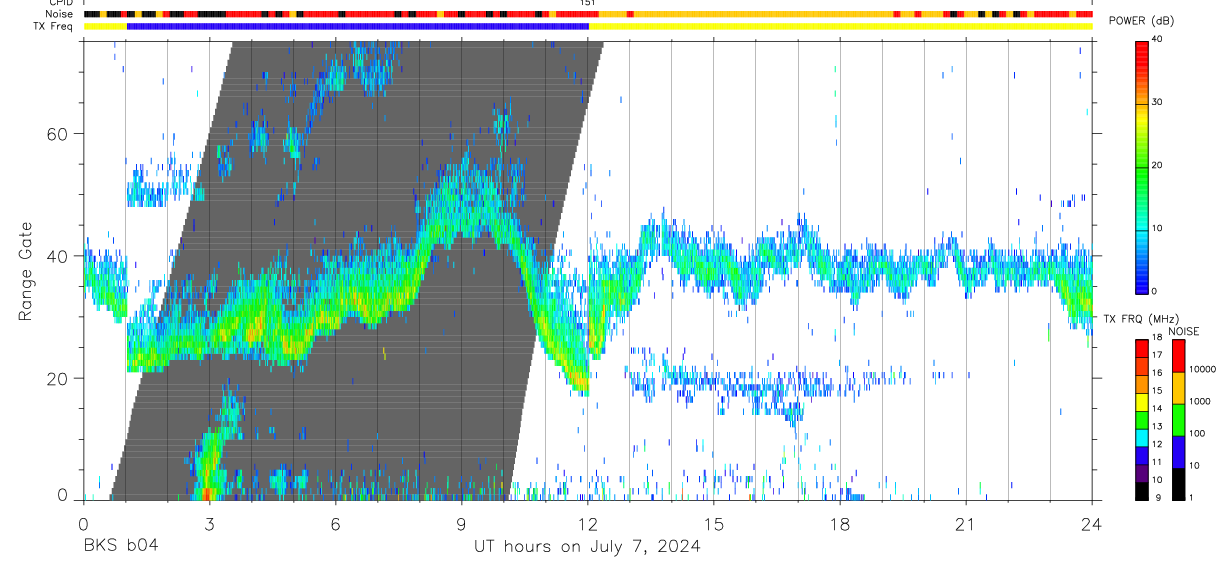Click the '18' hour tick on time axis
This screenshot has width=1228, height=567.
(x=839, y=524)
